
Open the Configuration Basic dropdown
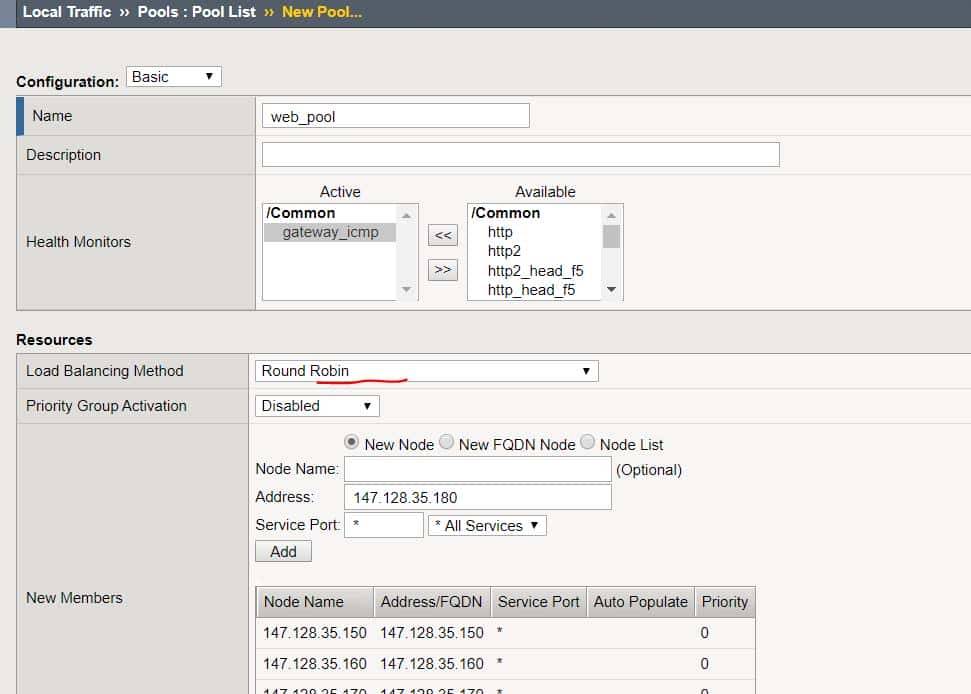(x=174, y=77)
